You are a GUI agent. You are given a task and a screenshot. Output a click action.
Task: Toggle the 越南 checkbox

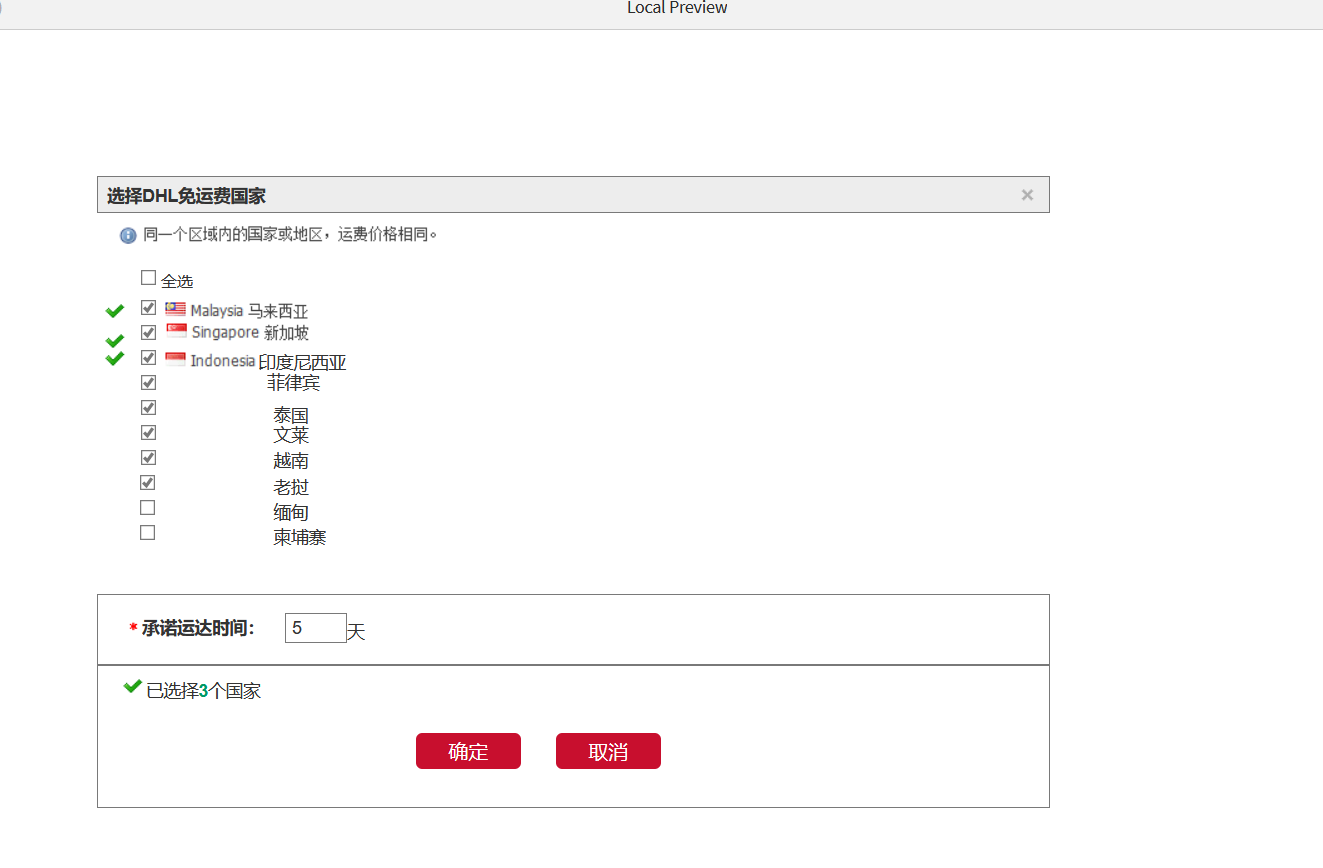click(148, 458)
